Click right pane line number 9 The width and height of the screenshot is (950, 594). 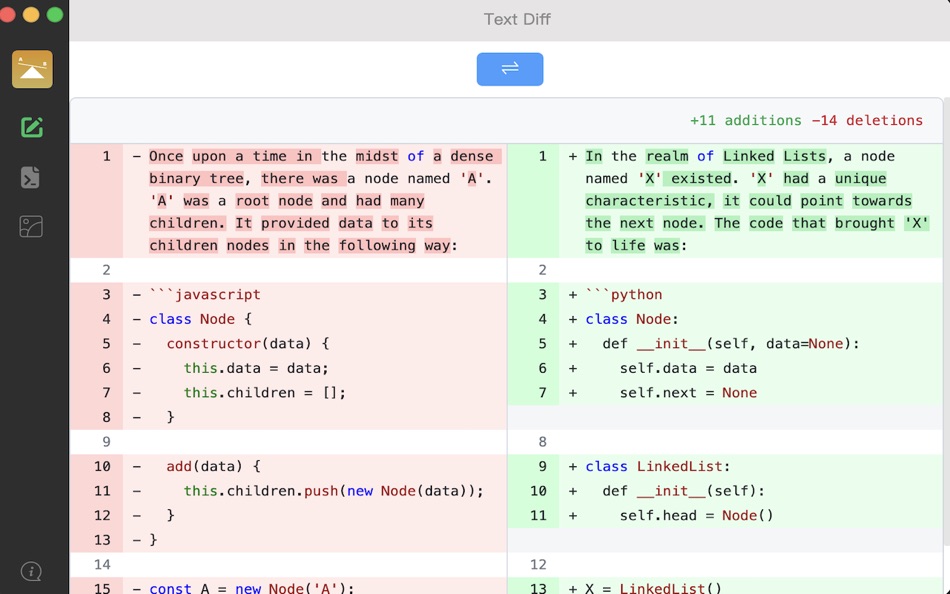(x=542, y=466)
